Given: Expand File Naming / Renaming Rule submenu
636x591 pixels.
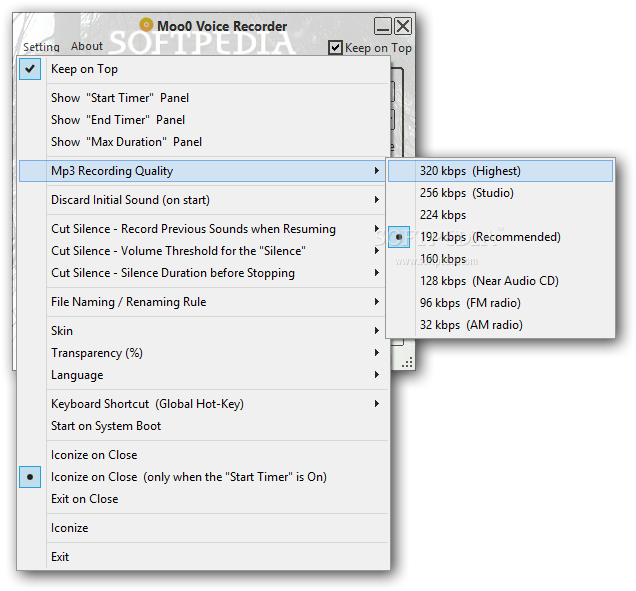Looking at the screenshot, I should click(204, 302).
